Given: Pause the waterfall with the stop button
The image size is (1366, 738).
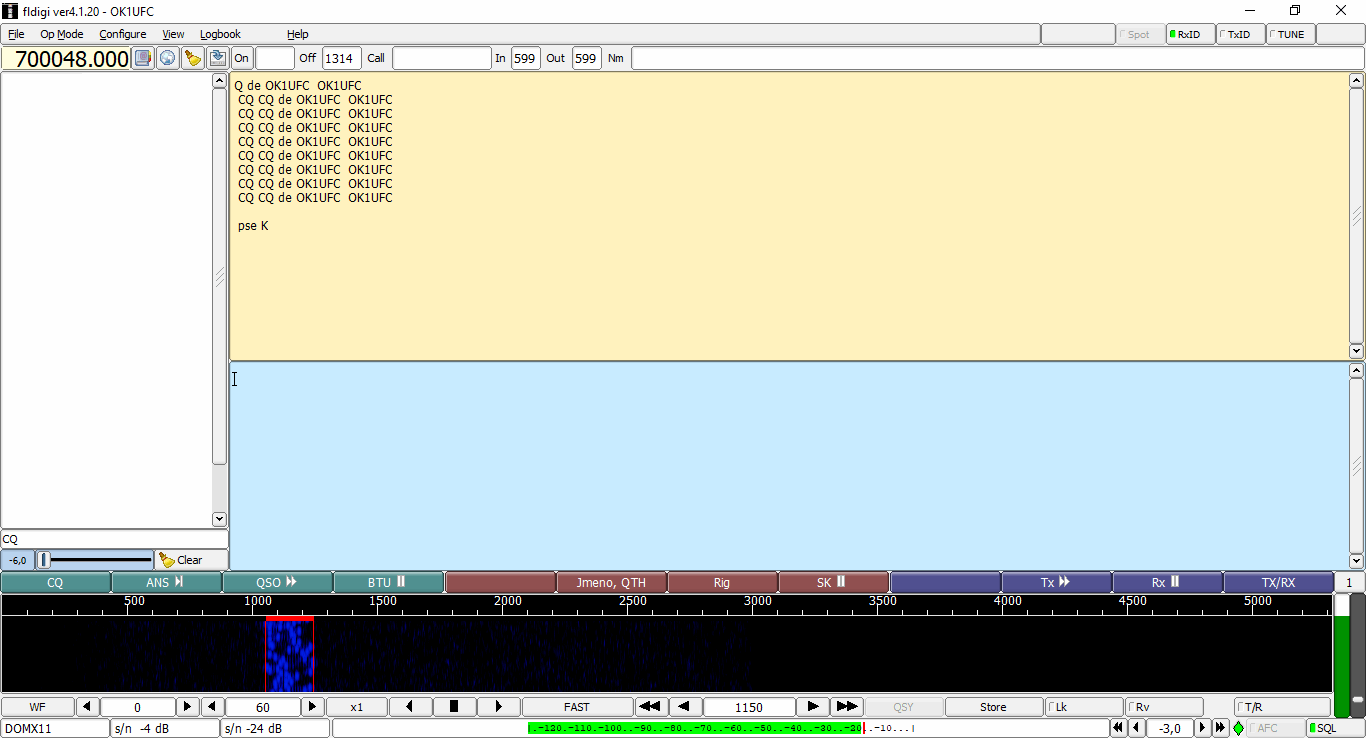Looking at the screenshot, I should click(454, 707).
